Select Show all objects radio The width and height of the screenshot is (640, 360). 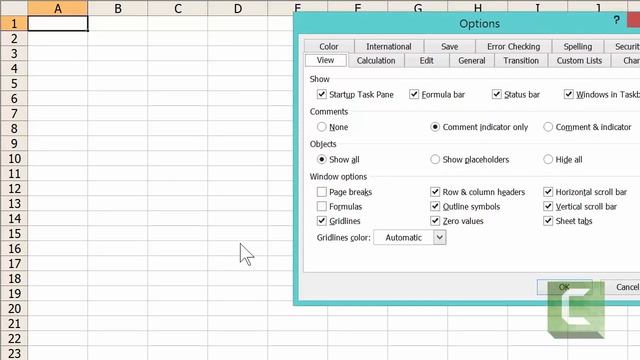click(322, 159)
